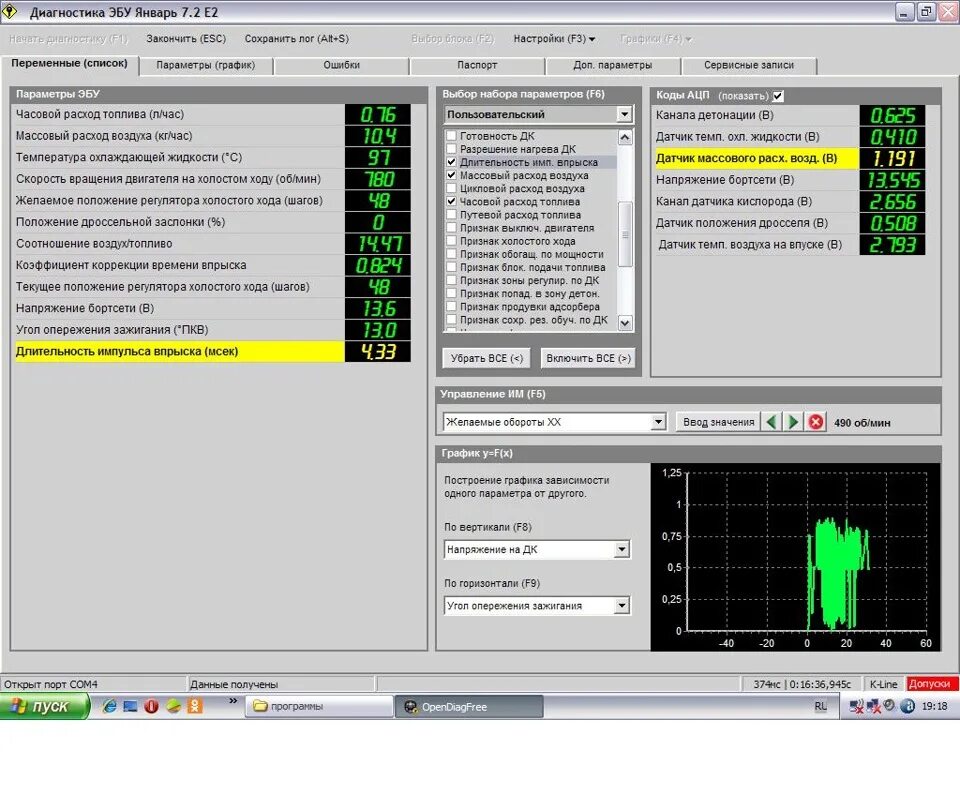Open the Настройки (F3) menu
Screen dimensions: 960x810
point(554,39)
